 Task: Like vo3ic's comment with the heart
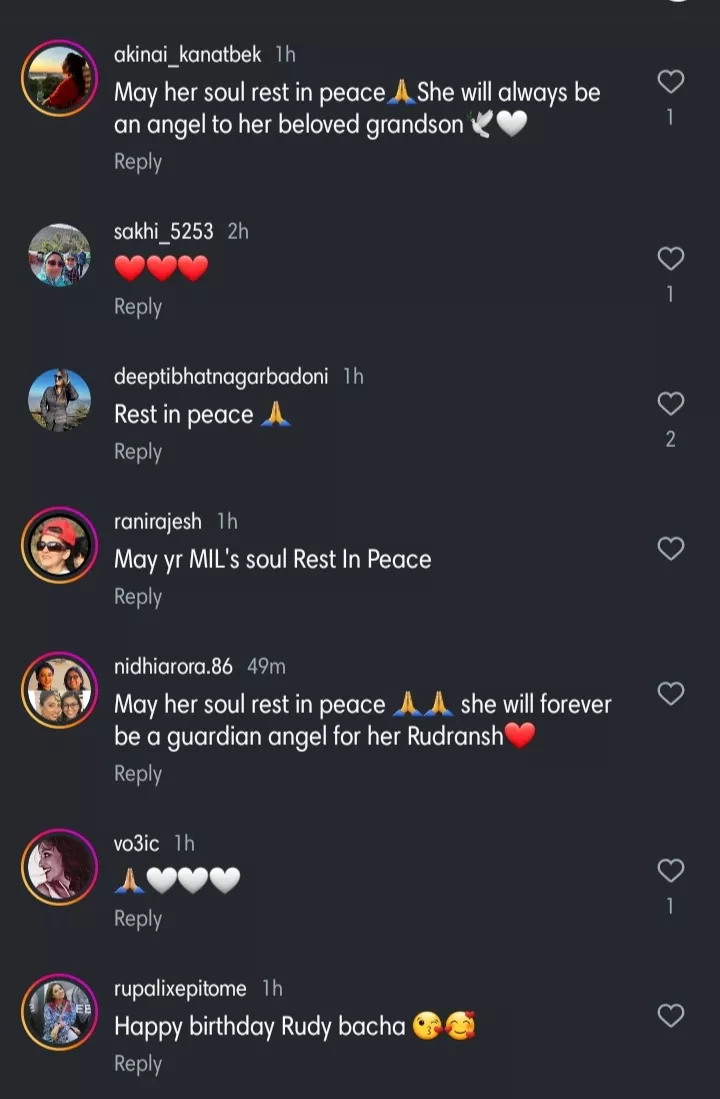[x=670, y=871]
